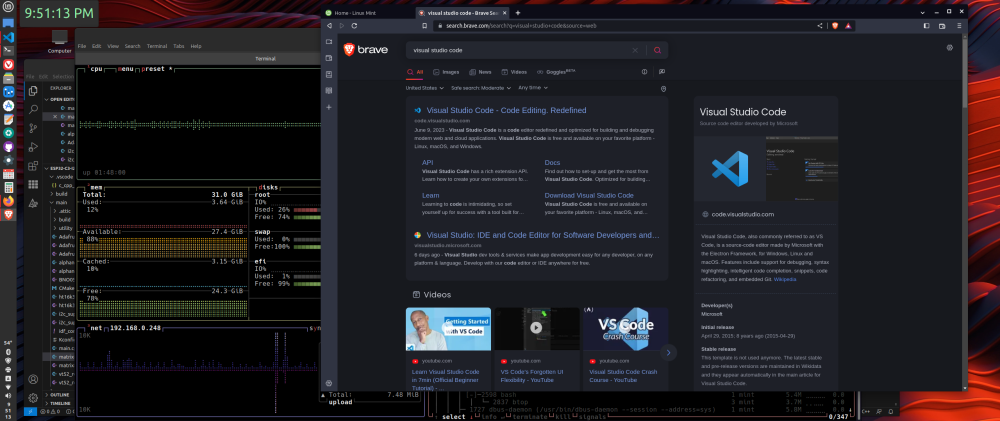Play the Getting Started with VS Code video
The width and height of the screenshot is (1000, 421).
448,329
